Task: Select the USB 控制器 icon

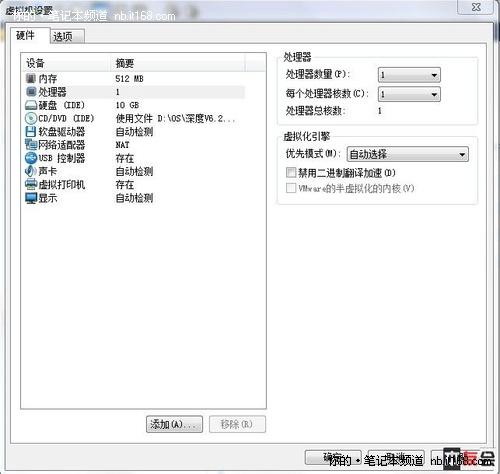Action: pyautogui.click(x=31, y=158)
